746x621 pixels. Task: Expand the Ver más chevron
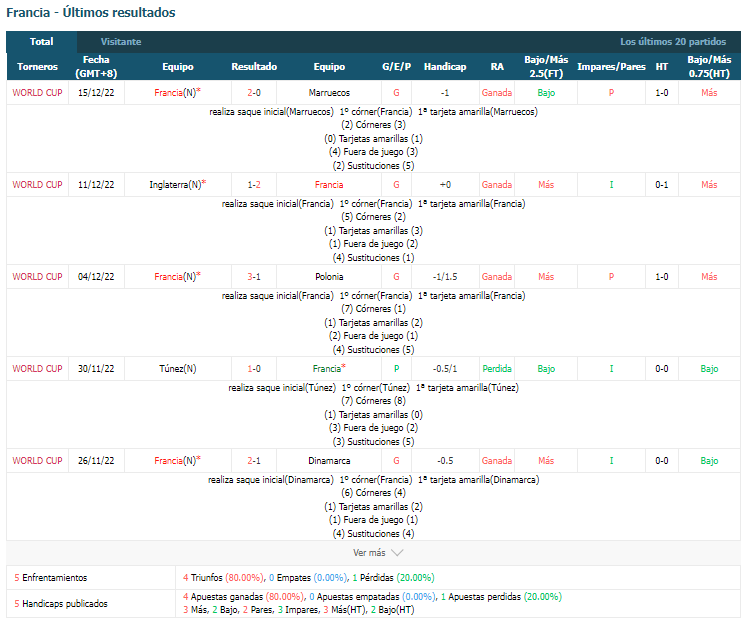397,552
